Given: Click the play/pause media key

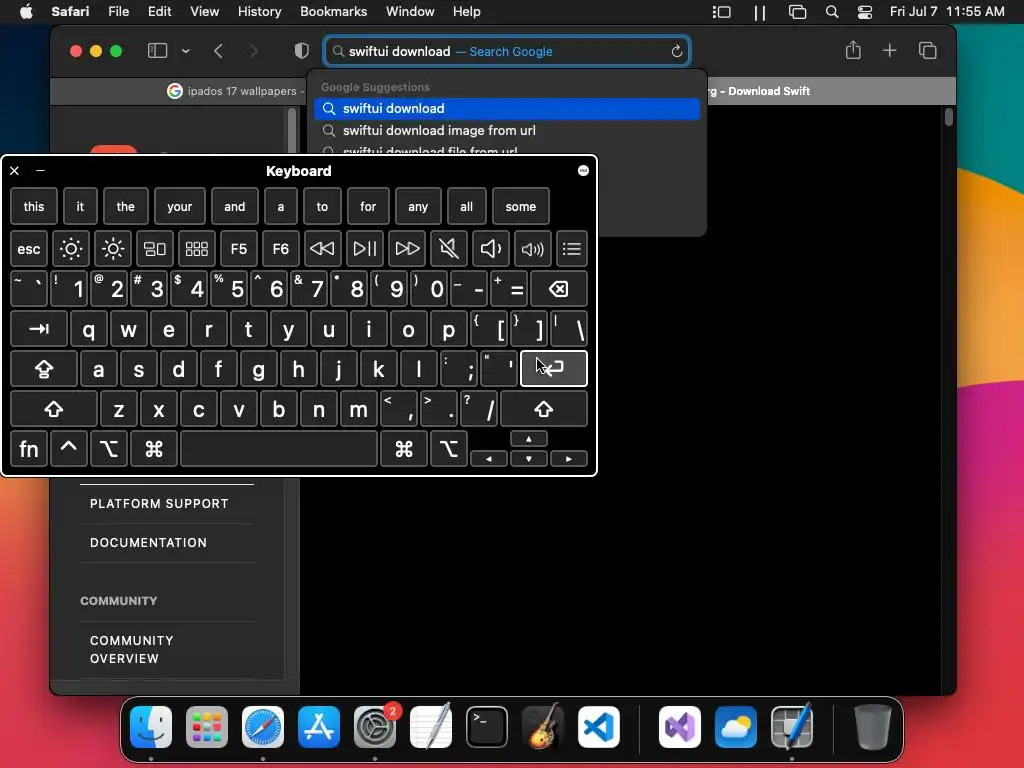Looking at the screenshot, I should [x=364, y=249].
